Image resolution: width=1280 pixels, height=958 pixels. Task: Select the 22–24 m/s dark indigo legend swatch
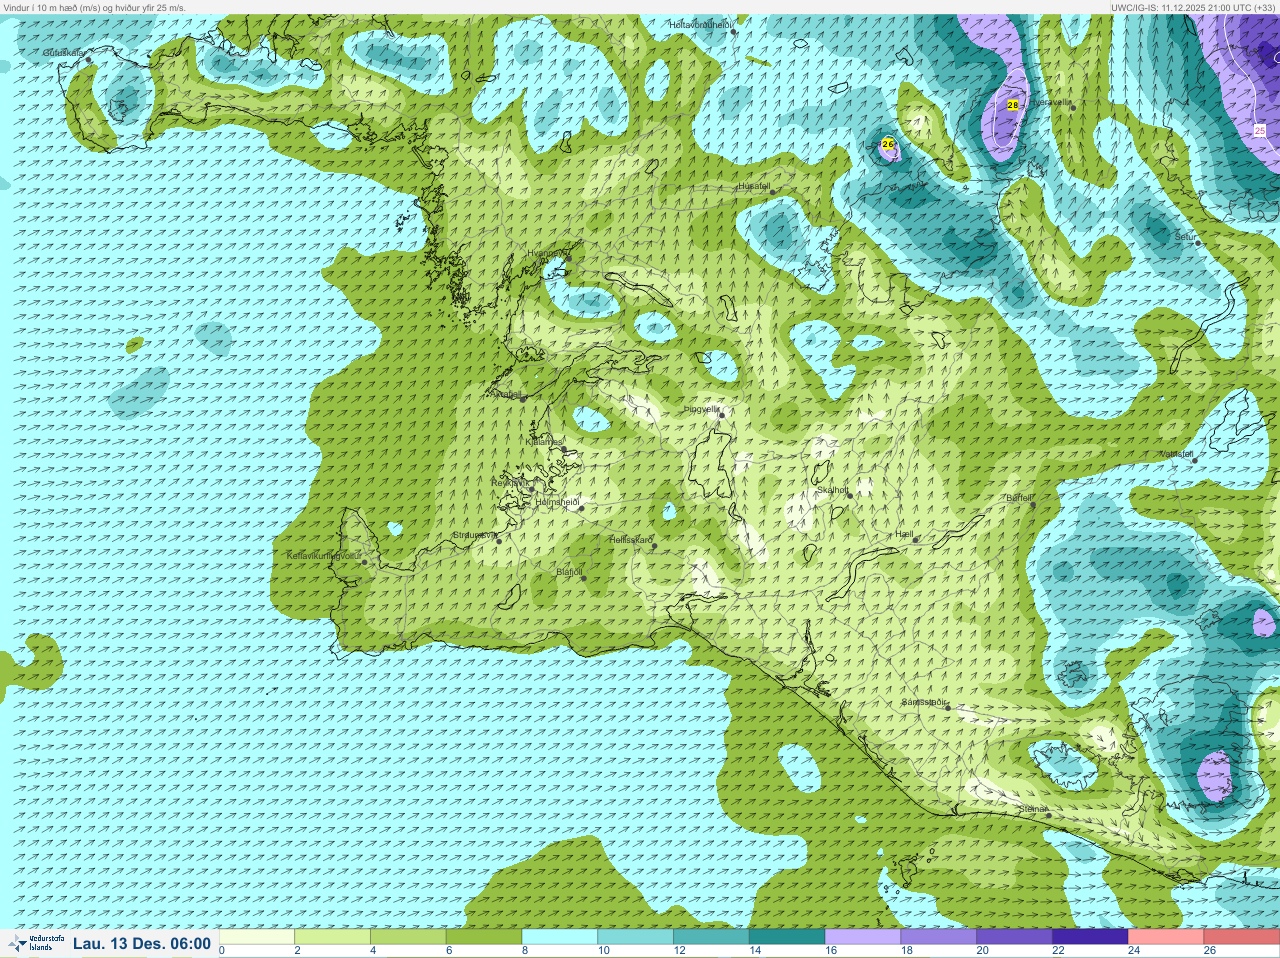(1090, 937)
